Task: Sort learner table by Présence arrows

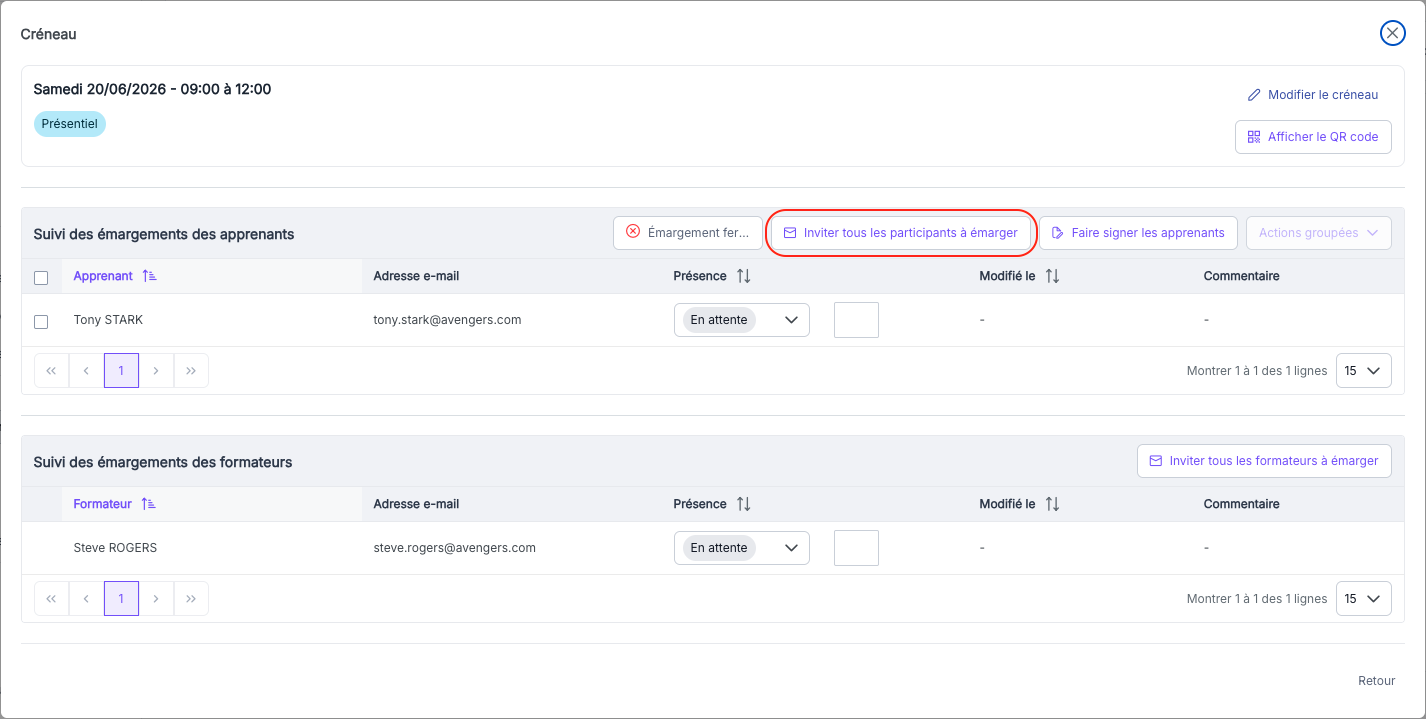Action: coord(744,276)
